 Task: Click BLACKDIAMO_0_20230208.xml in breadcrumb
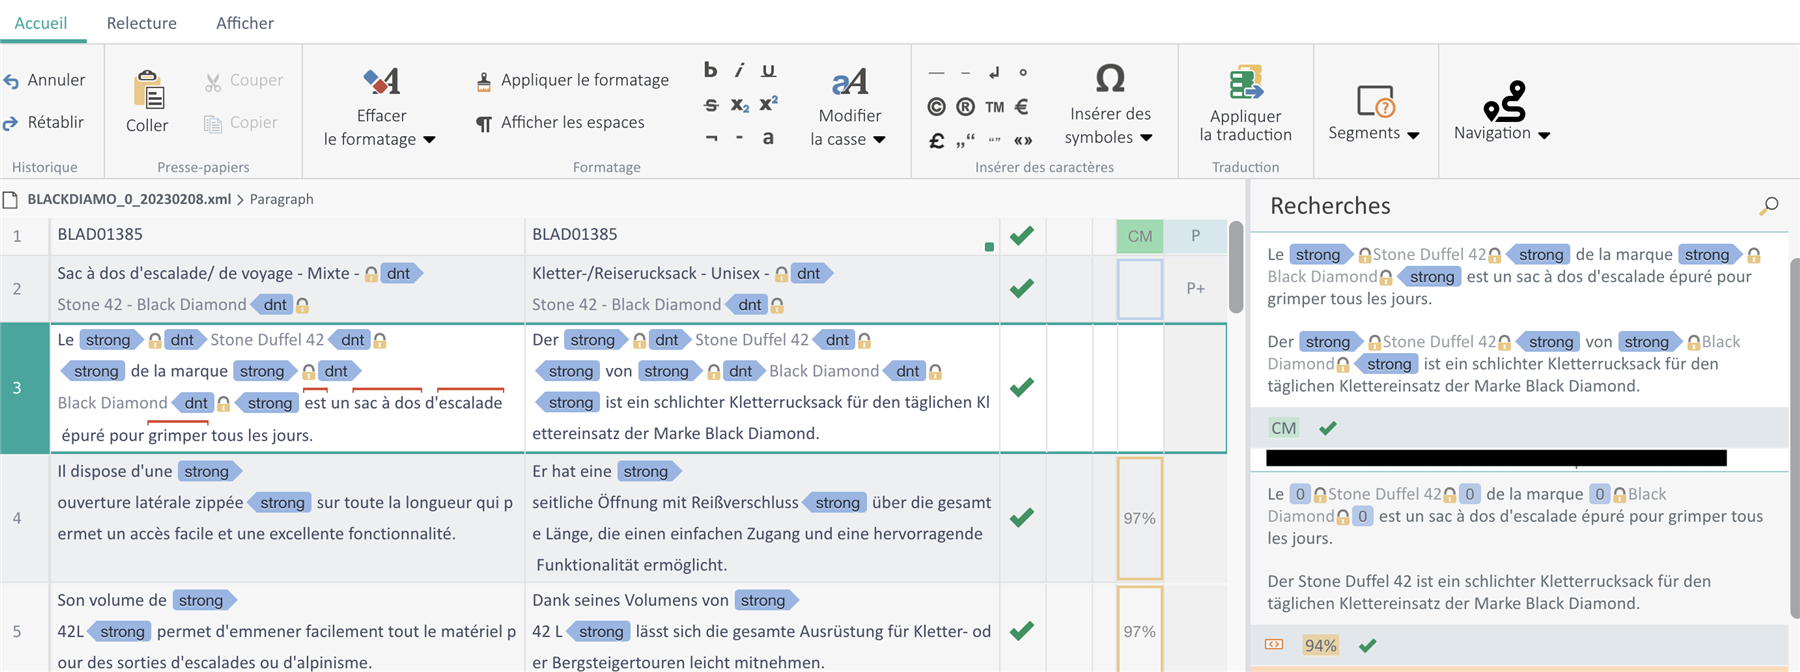pos(129,199)
